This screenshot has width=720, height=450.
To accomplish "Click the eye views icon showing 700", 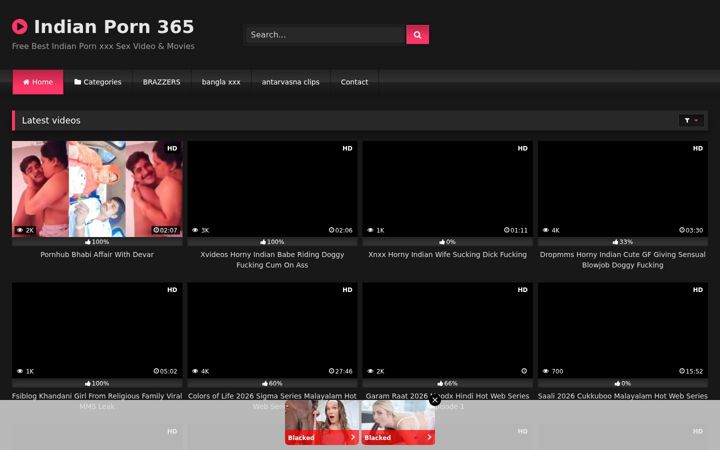I will click(546, 371).
